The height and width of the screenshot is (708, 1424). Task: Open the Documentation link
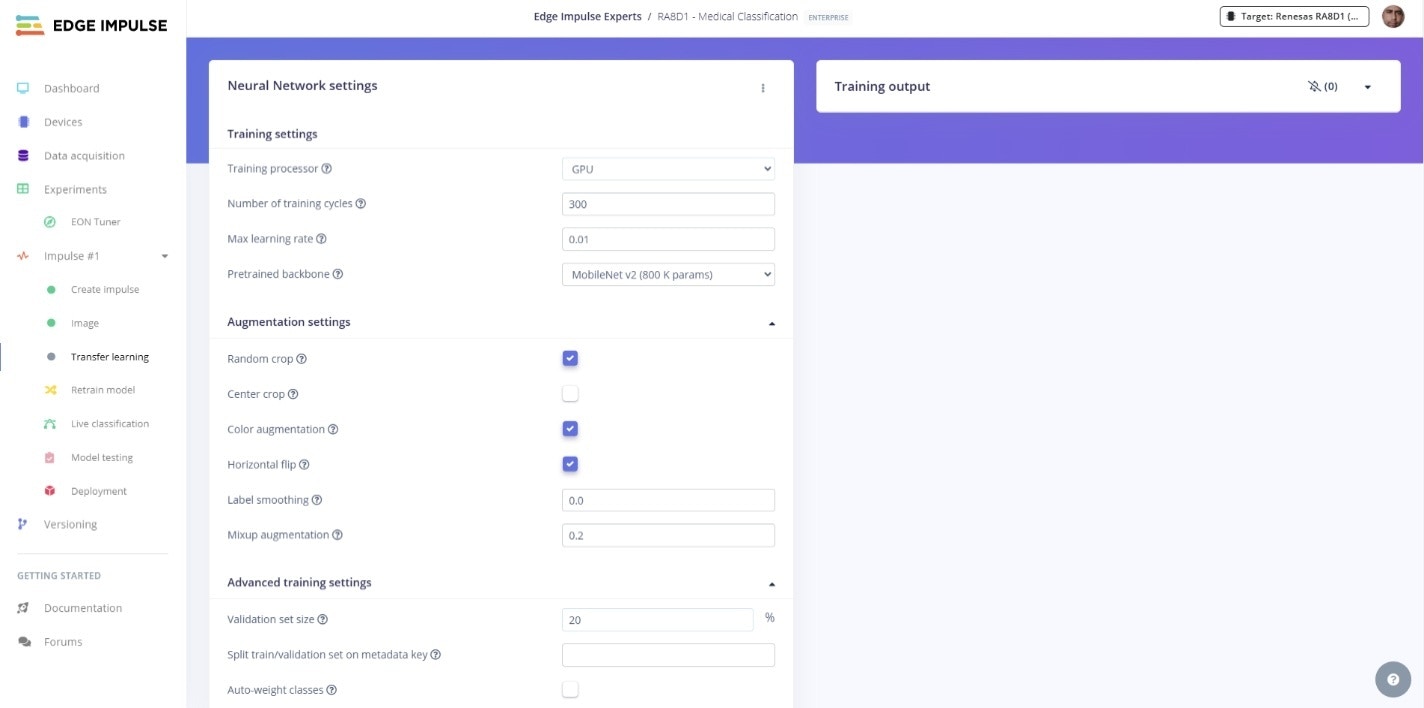[x=83, y=608]
